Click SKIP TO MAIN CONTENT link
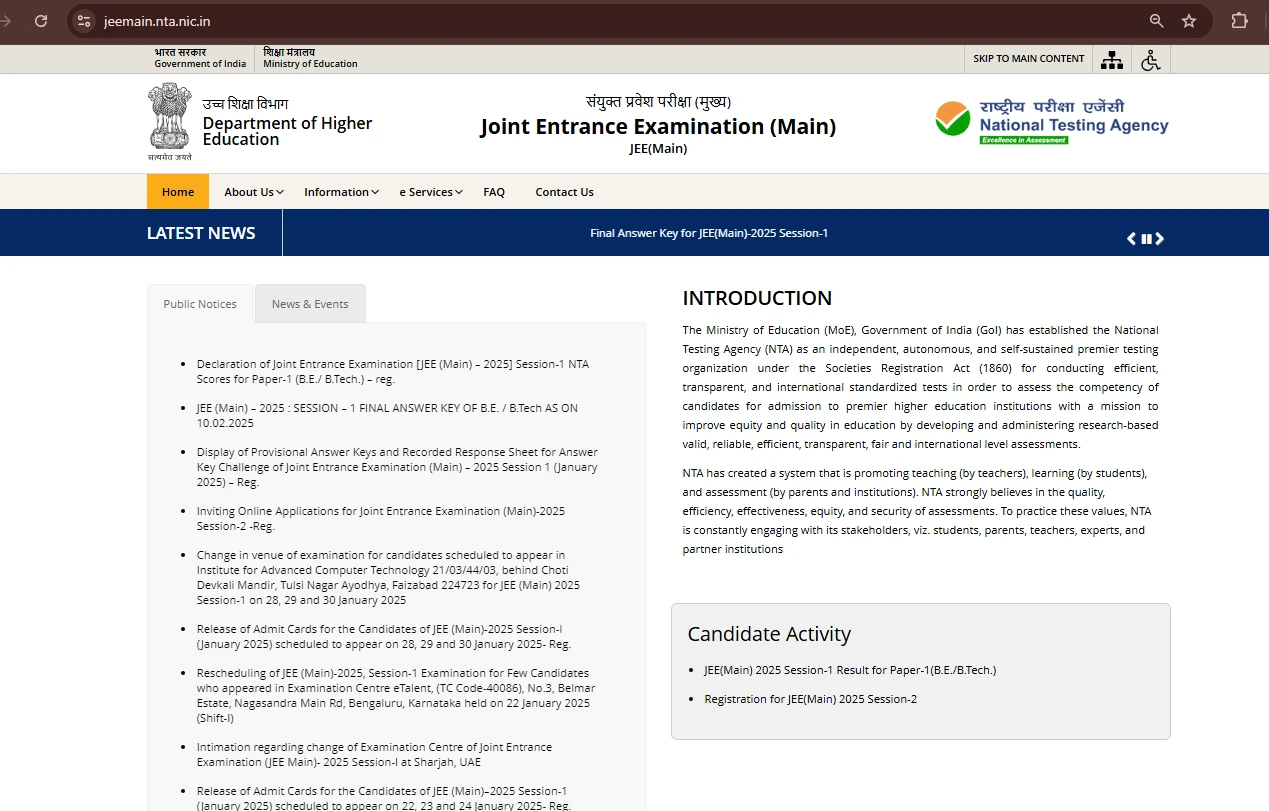The image size is (1269, 811). pos(1027,59)
